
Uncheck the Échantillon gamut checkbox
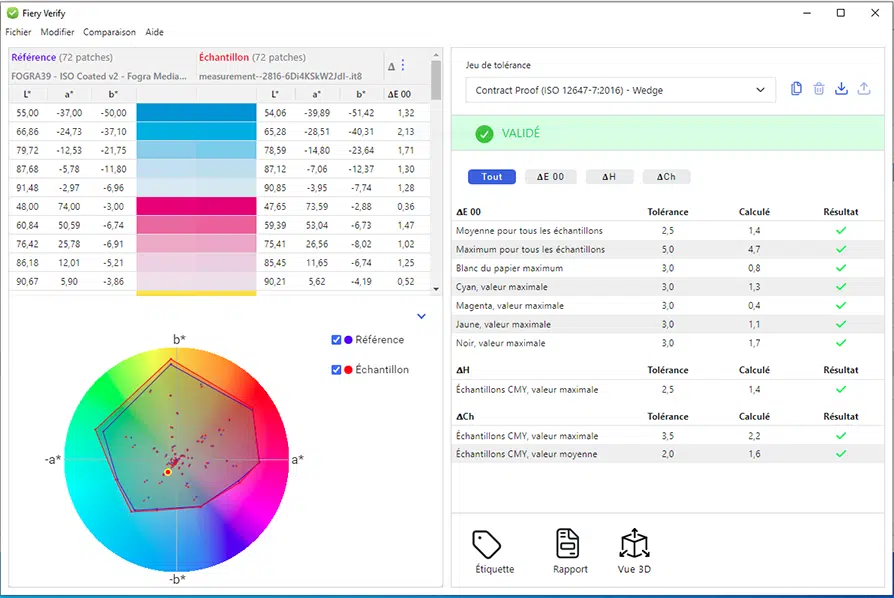click(x=336, y=370)
